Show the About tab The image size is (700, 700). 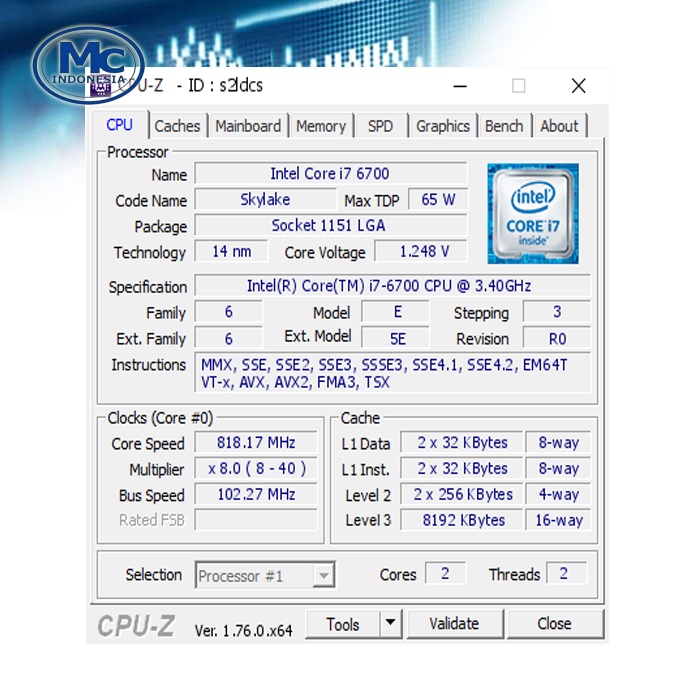pyautogui.click(x=559, y=126)
